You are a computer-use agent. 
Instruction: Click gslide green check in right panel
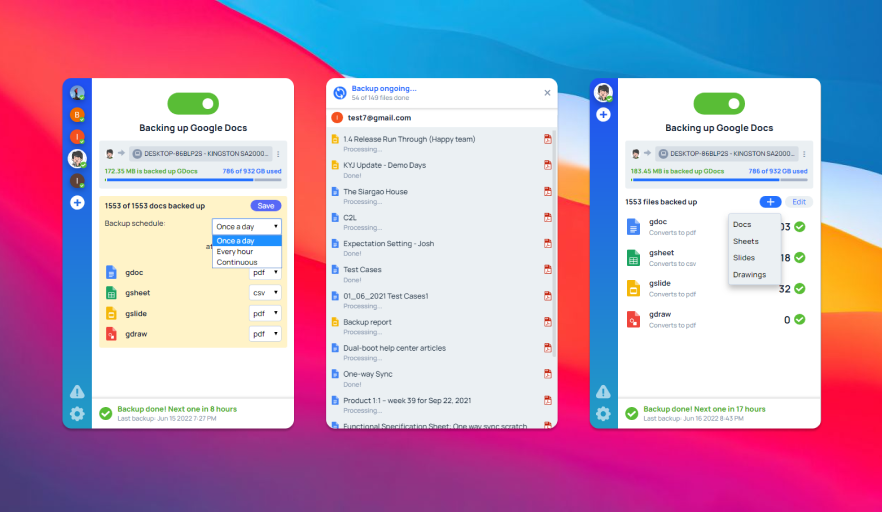[x=799, y=289]
